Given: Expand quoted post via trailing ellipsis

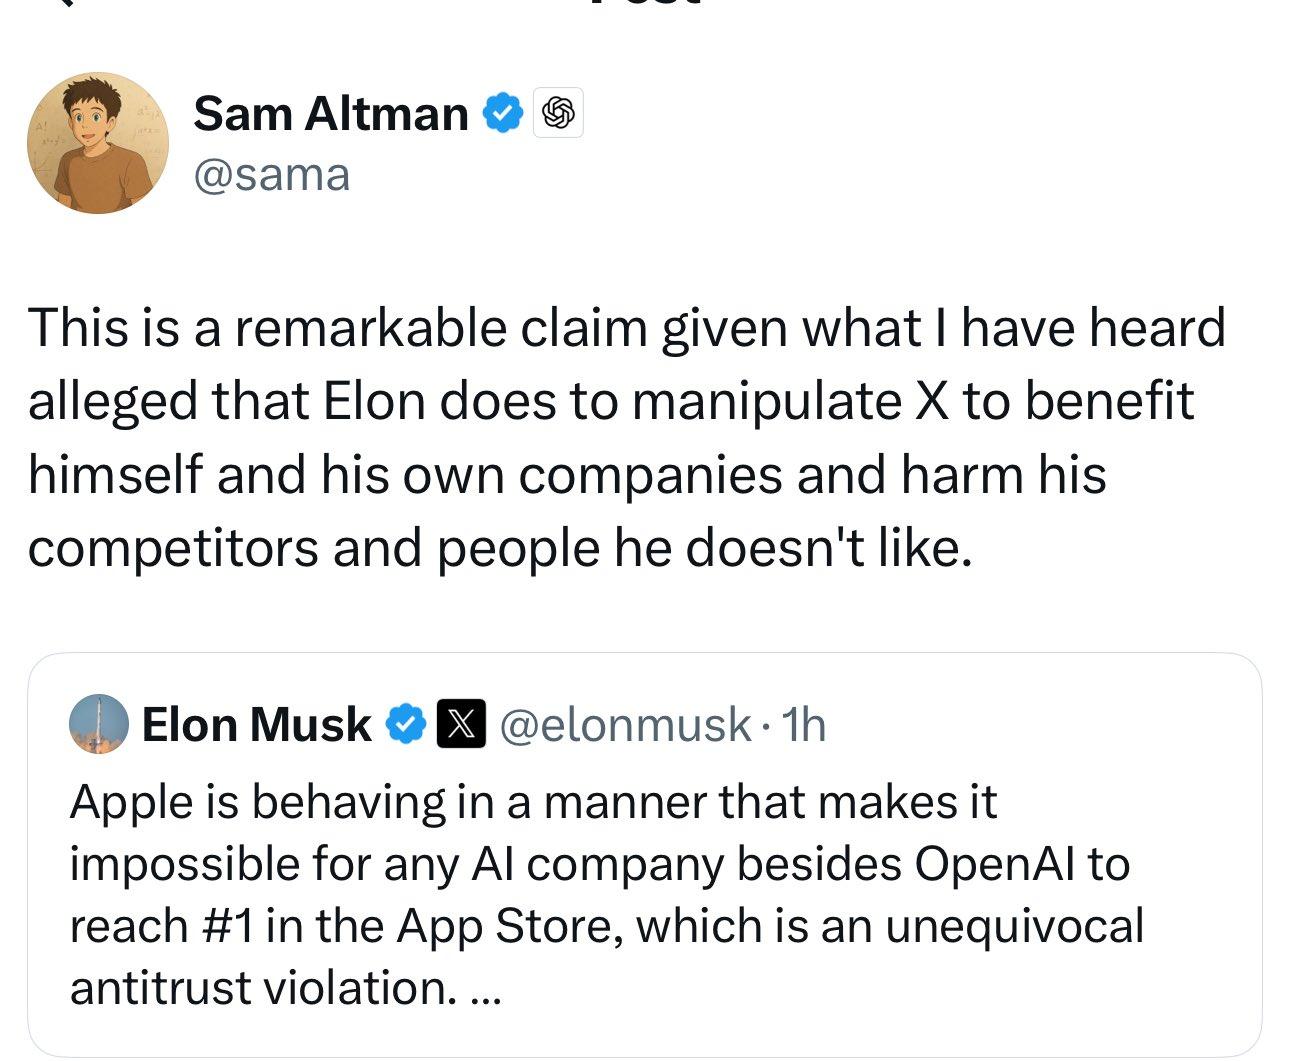Looking at the screenshot, I should tap(484, 989).
